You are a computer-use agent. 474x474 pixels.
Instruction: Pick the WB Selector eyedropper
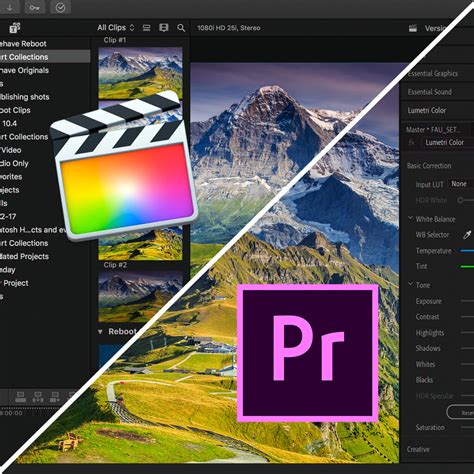[467, 235]
